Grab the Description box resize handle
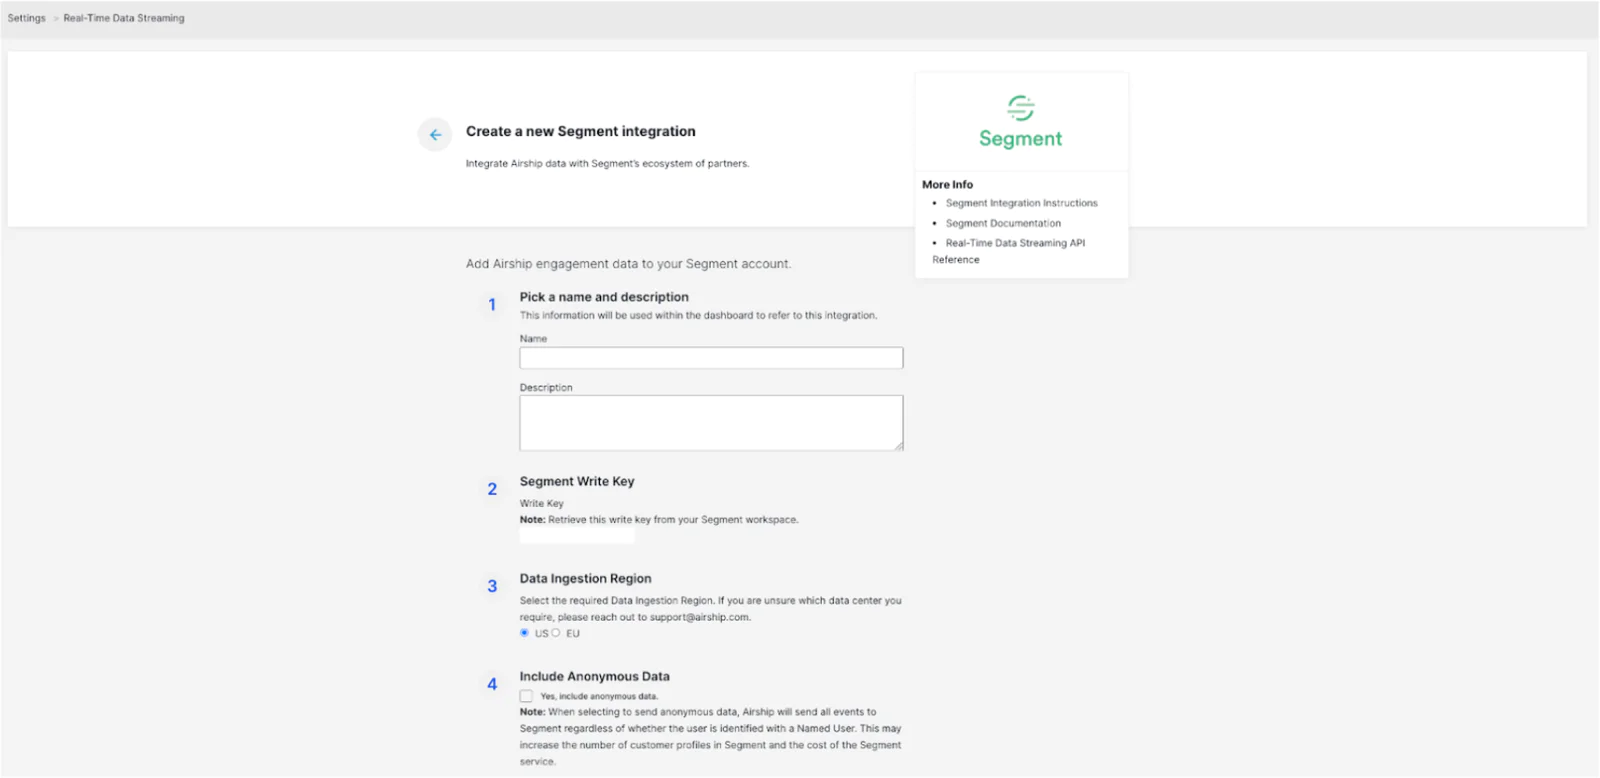The width and height of the screenshot is (1600, 778). point(899,446)
